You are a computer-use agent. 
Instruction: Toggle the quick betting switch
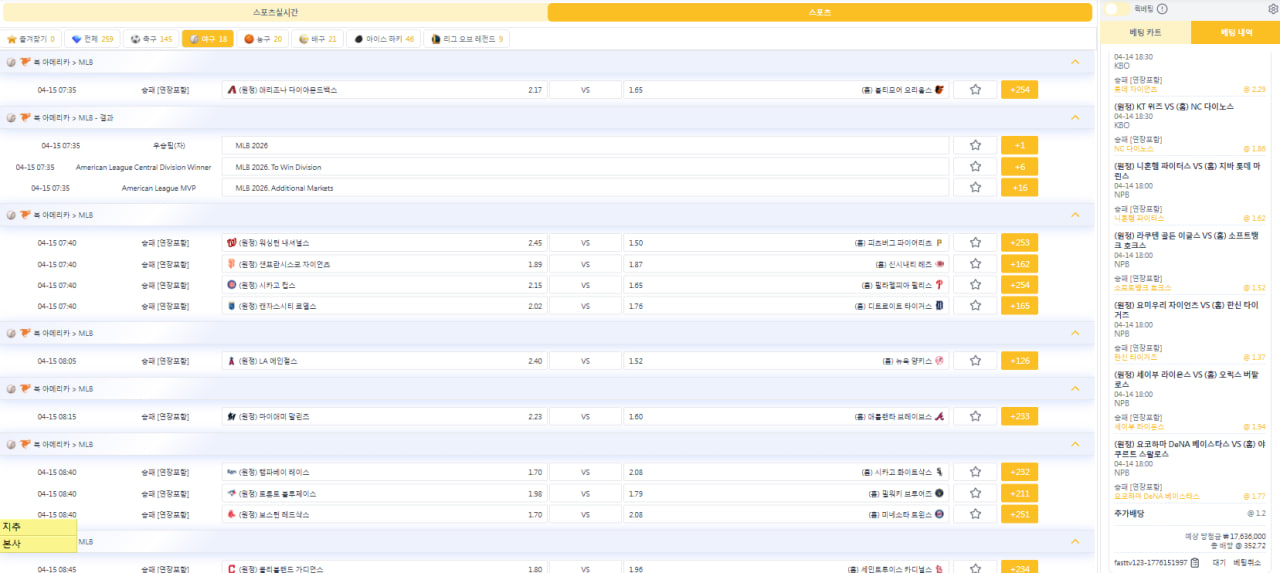pyautogui.click(x=1117, y=9)
